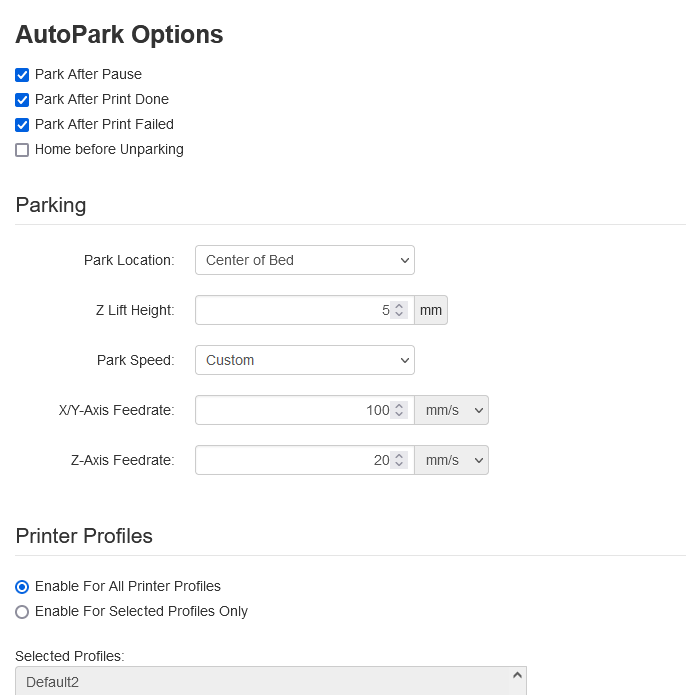The height and width of the screenshot is (695, 686).
Task: Decrement X/Y-Axis Feedrate stepper down arrow
Action: click(399, 414)
